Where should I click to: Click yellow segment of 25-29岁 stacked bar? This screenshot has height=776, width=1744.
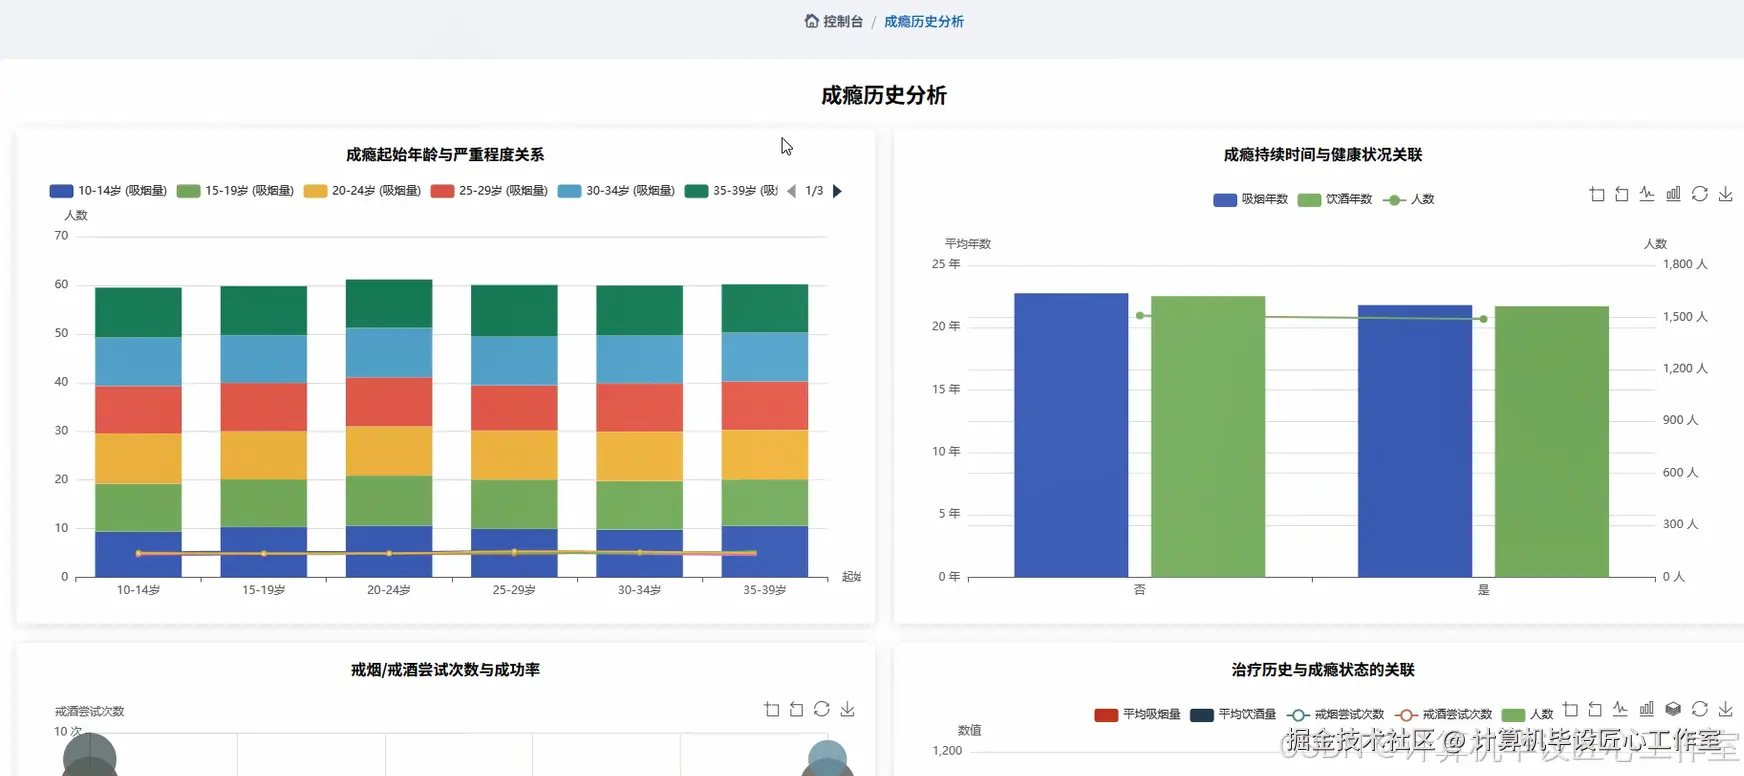click(x=514, y=455)
